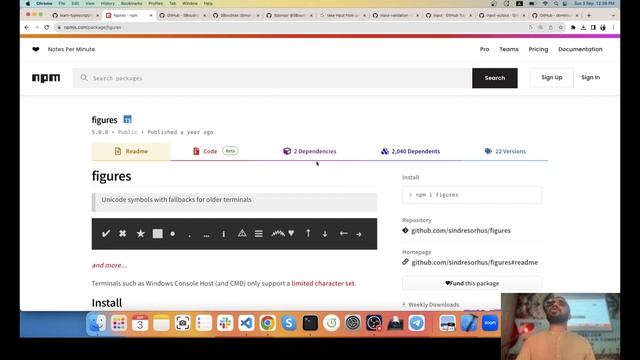Close the figures - npm browser tab
This screenshot has height=360, width=640.
pyautogui.click(x=151, y=15)
